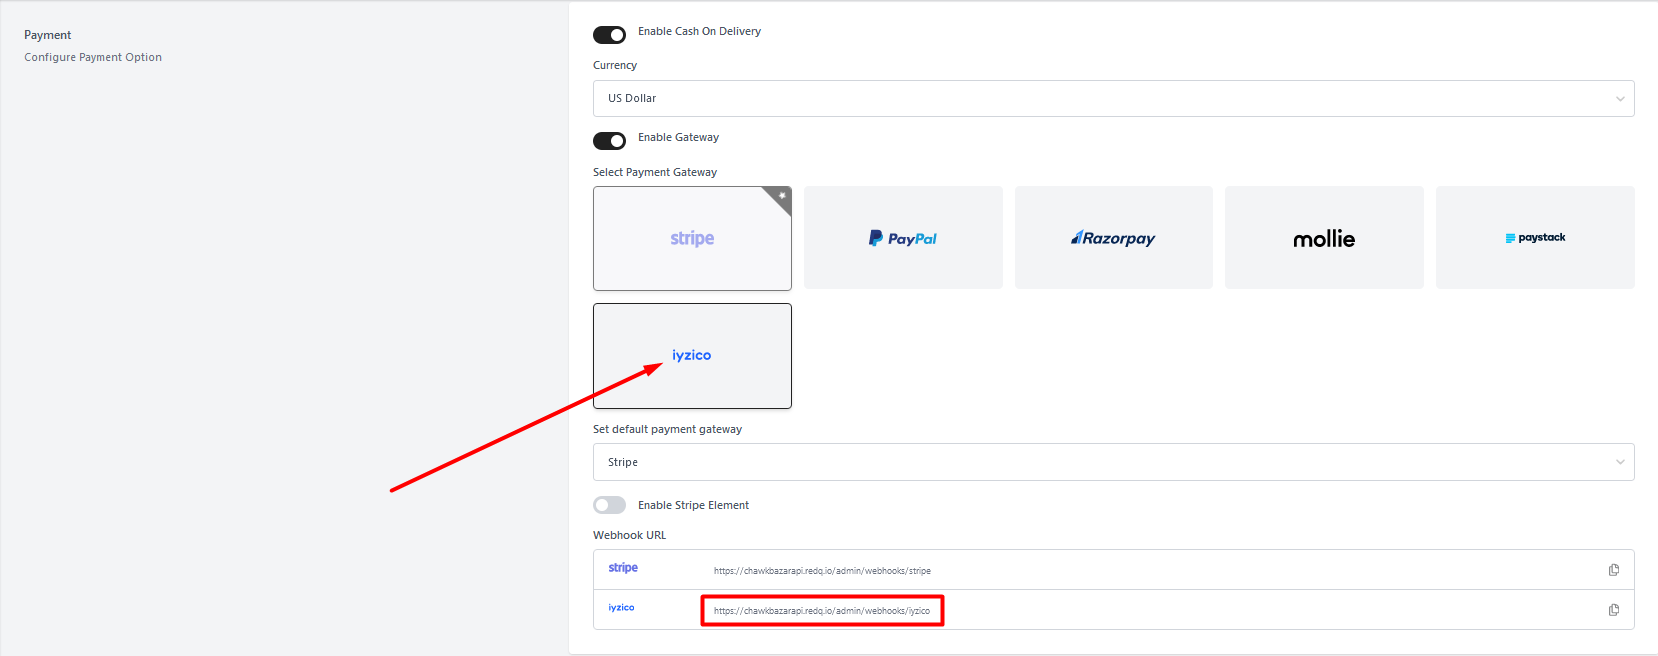The image size is (1658, 656).
Task: Expand the default payment gateway dropdown
Action: click(1112, 462)
